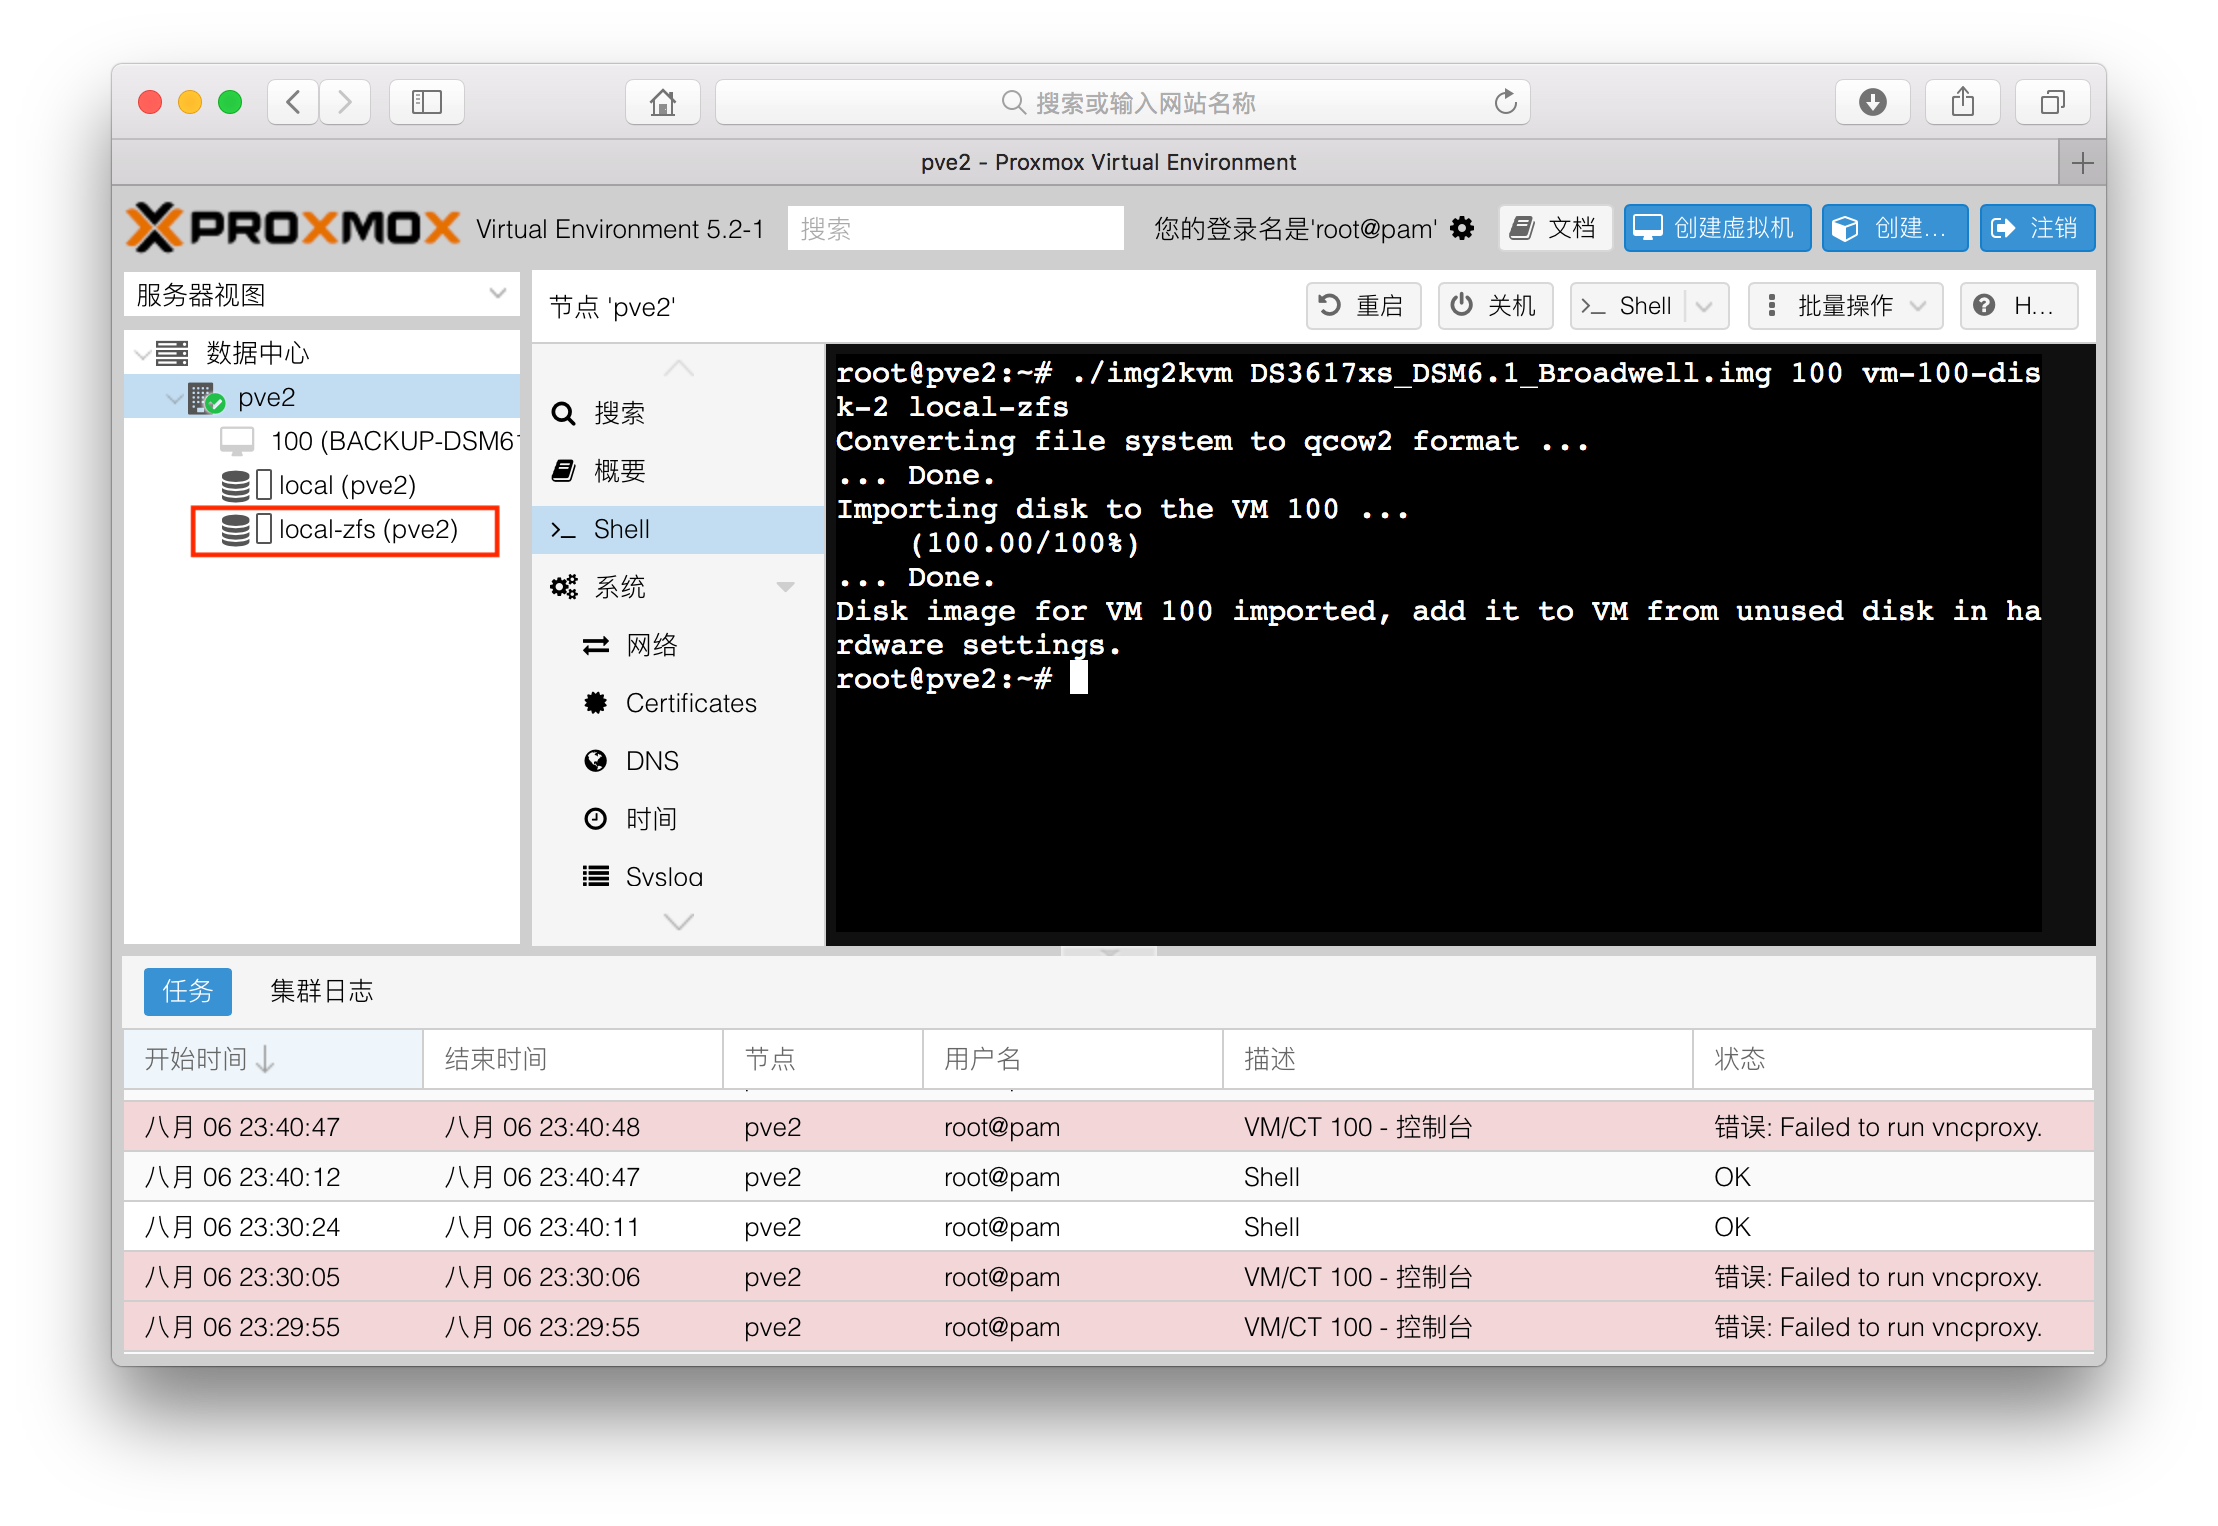Open the Safari home page icon
The height and width of the screenshot is (1526, 2218).
click(x=662, y=102)
